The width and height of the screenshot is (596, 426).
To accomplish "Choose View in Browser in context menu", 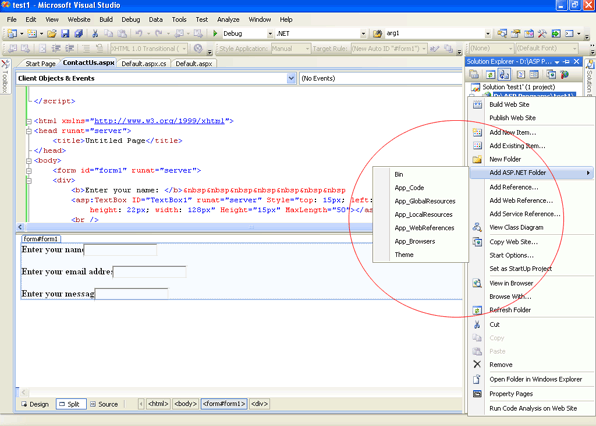I will click(x=531, y=283).
